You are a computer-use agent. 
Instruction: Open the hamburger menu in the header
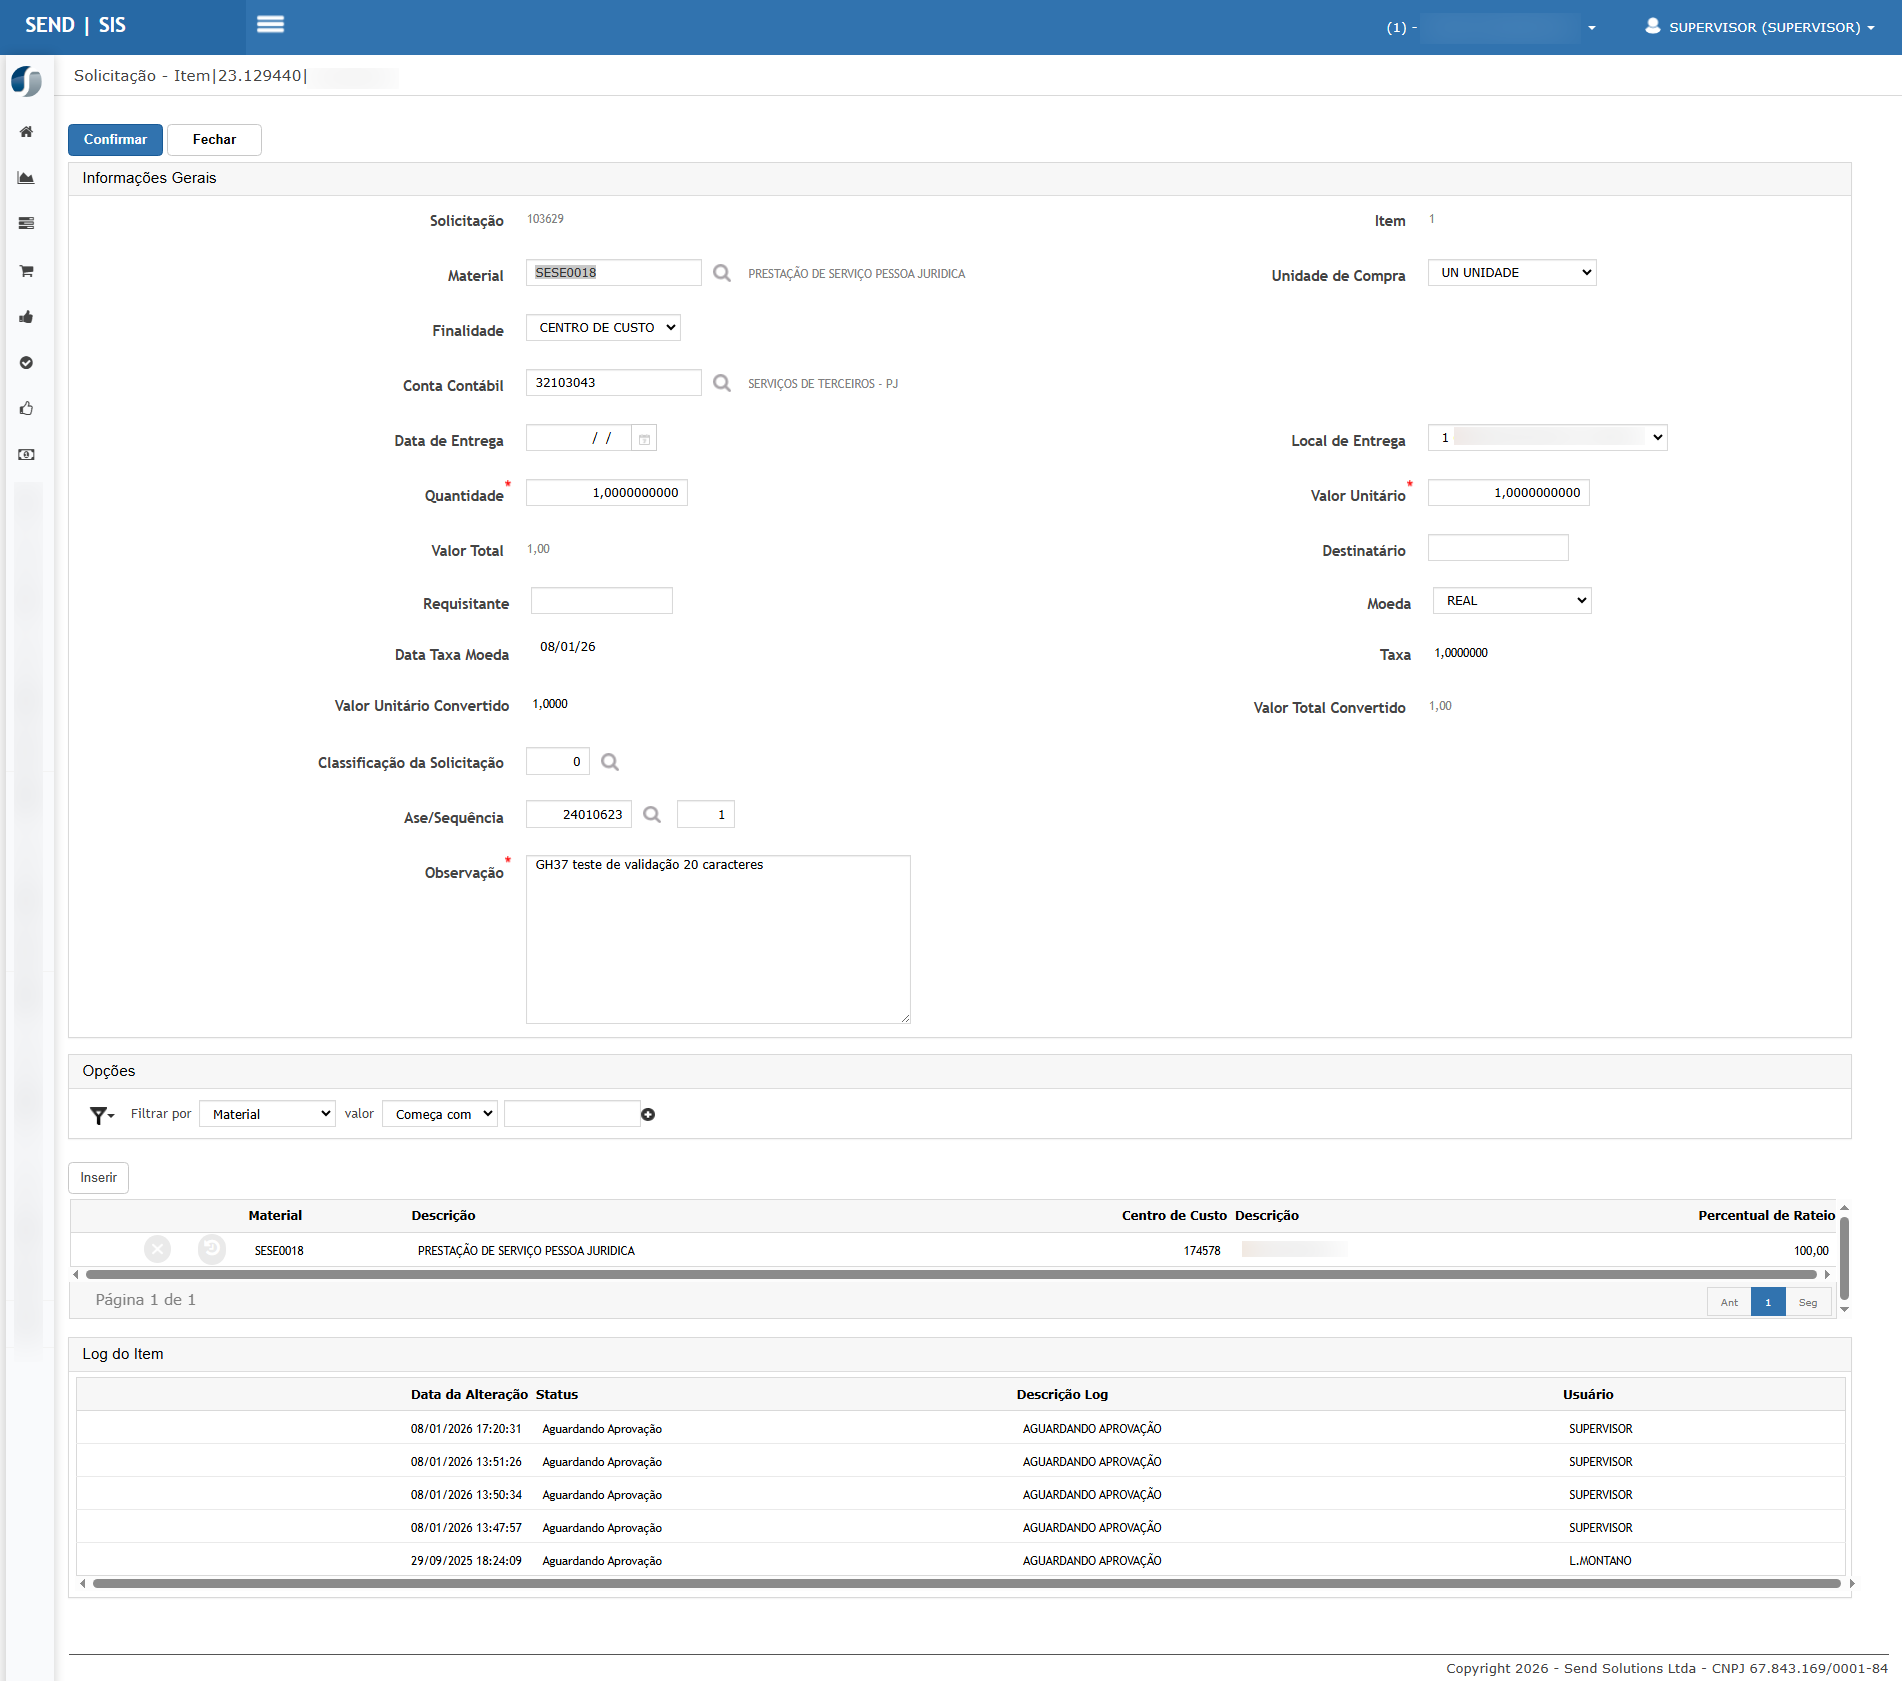(x=270, y=25)
